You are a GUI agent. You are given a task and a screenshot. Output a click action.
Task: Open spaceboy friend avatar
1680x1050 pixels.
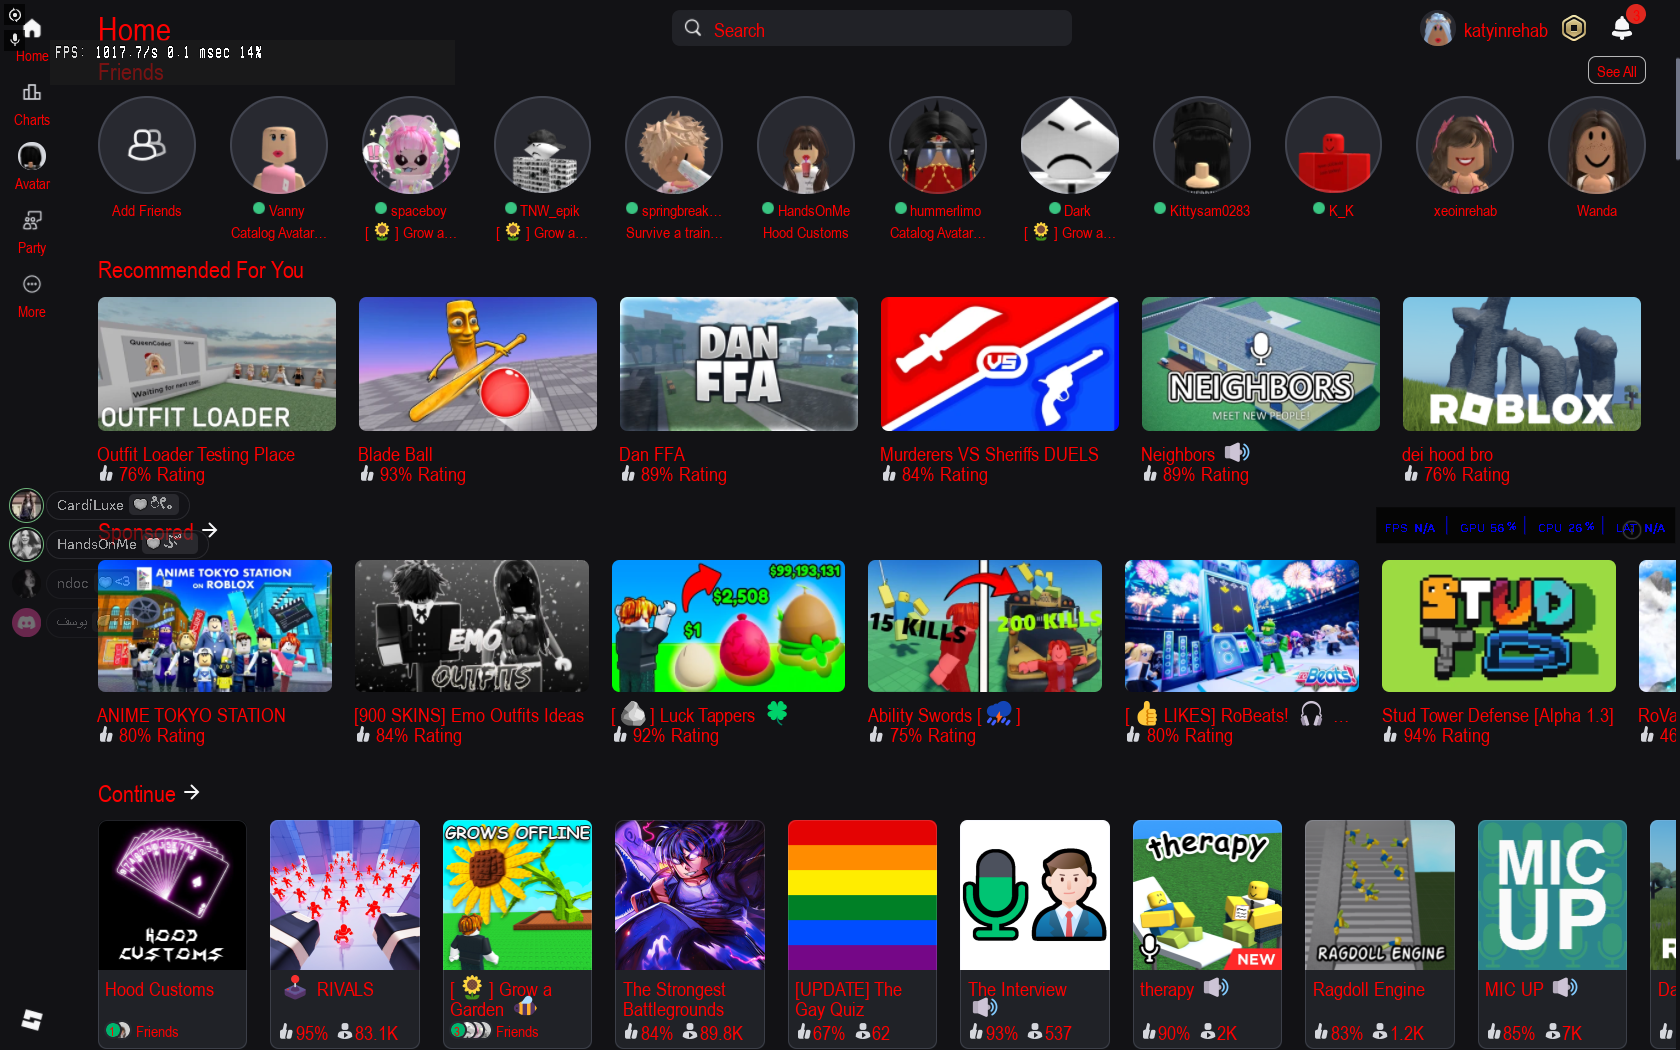(411, 145)
